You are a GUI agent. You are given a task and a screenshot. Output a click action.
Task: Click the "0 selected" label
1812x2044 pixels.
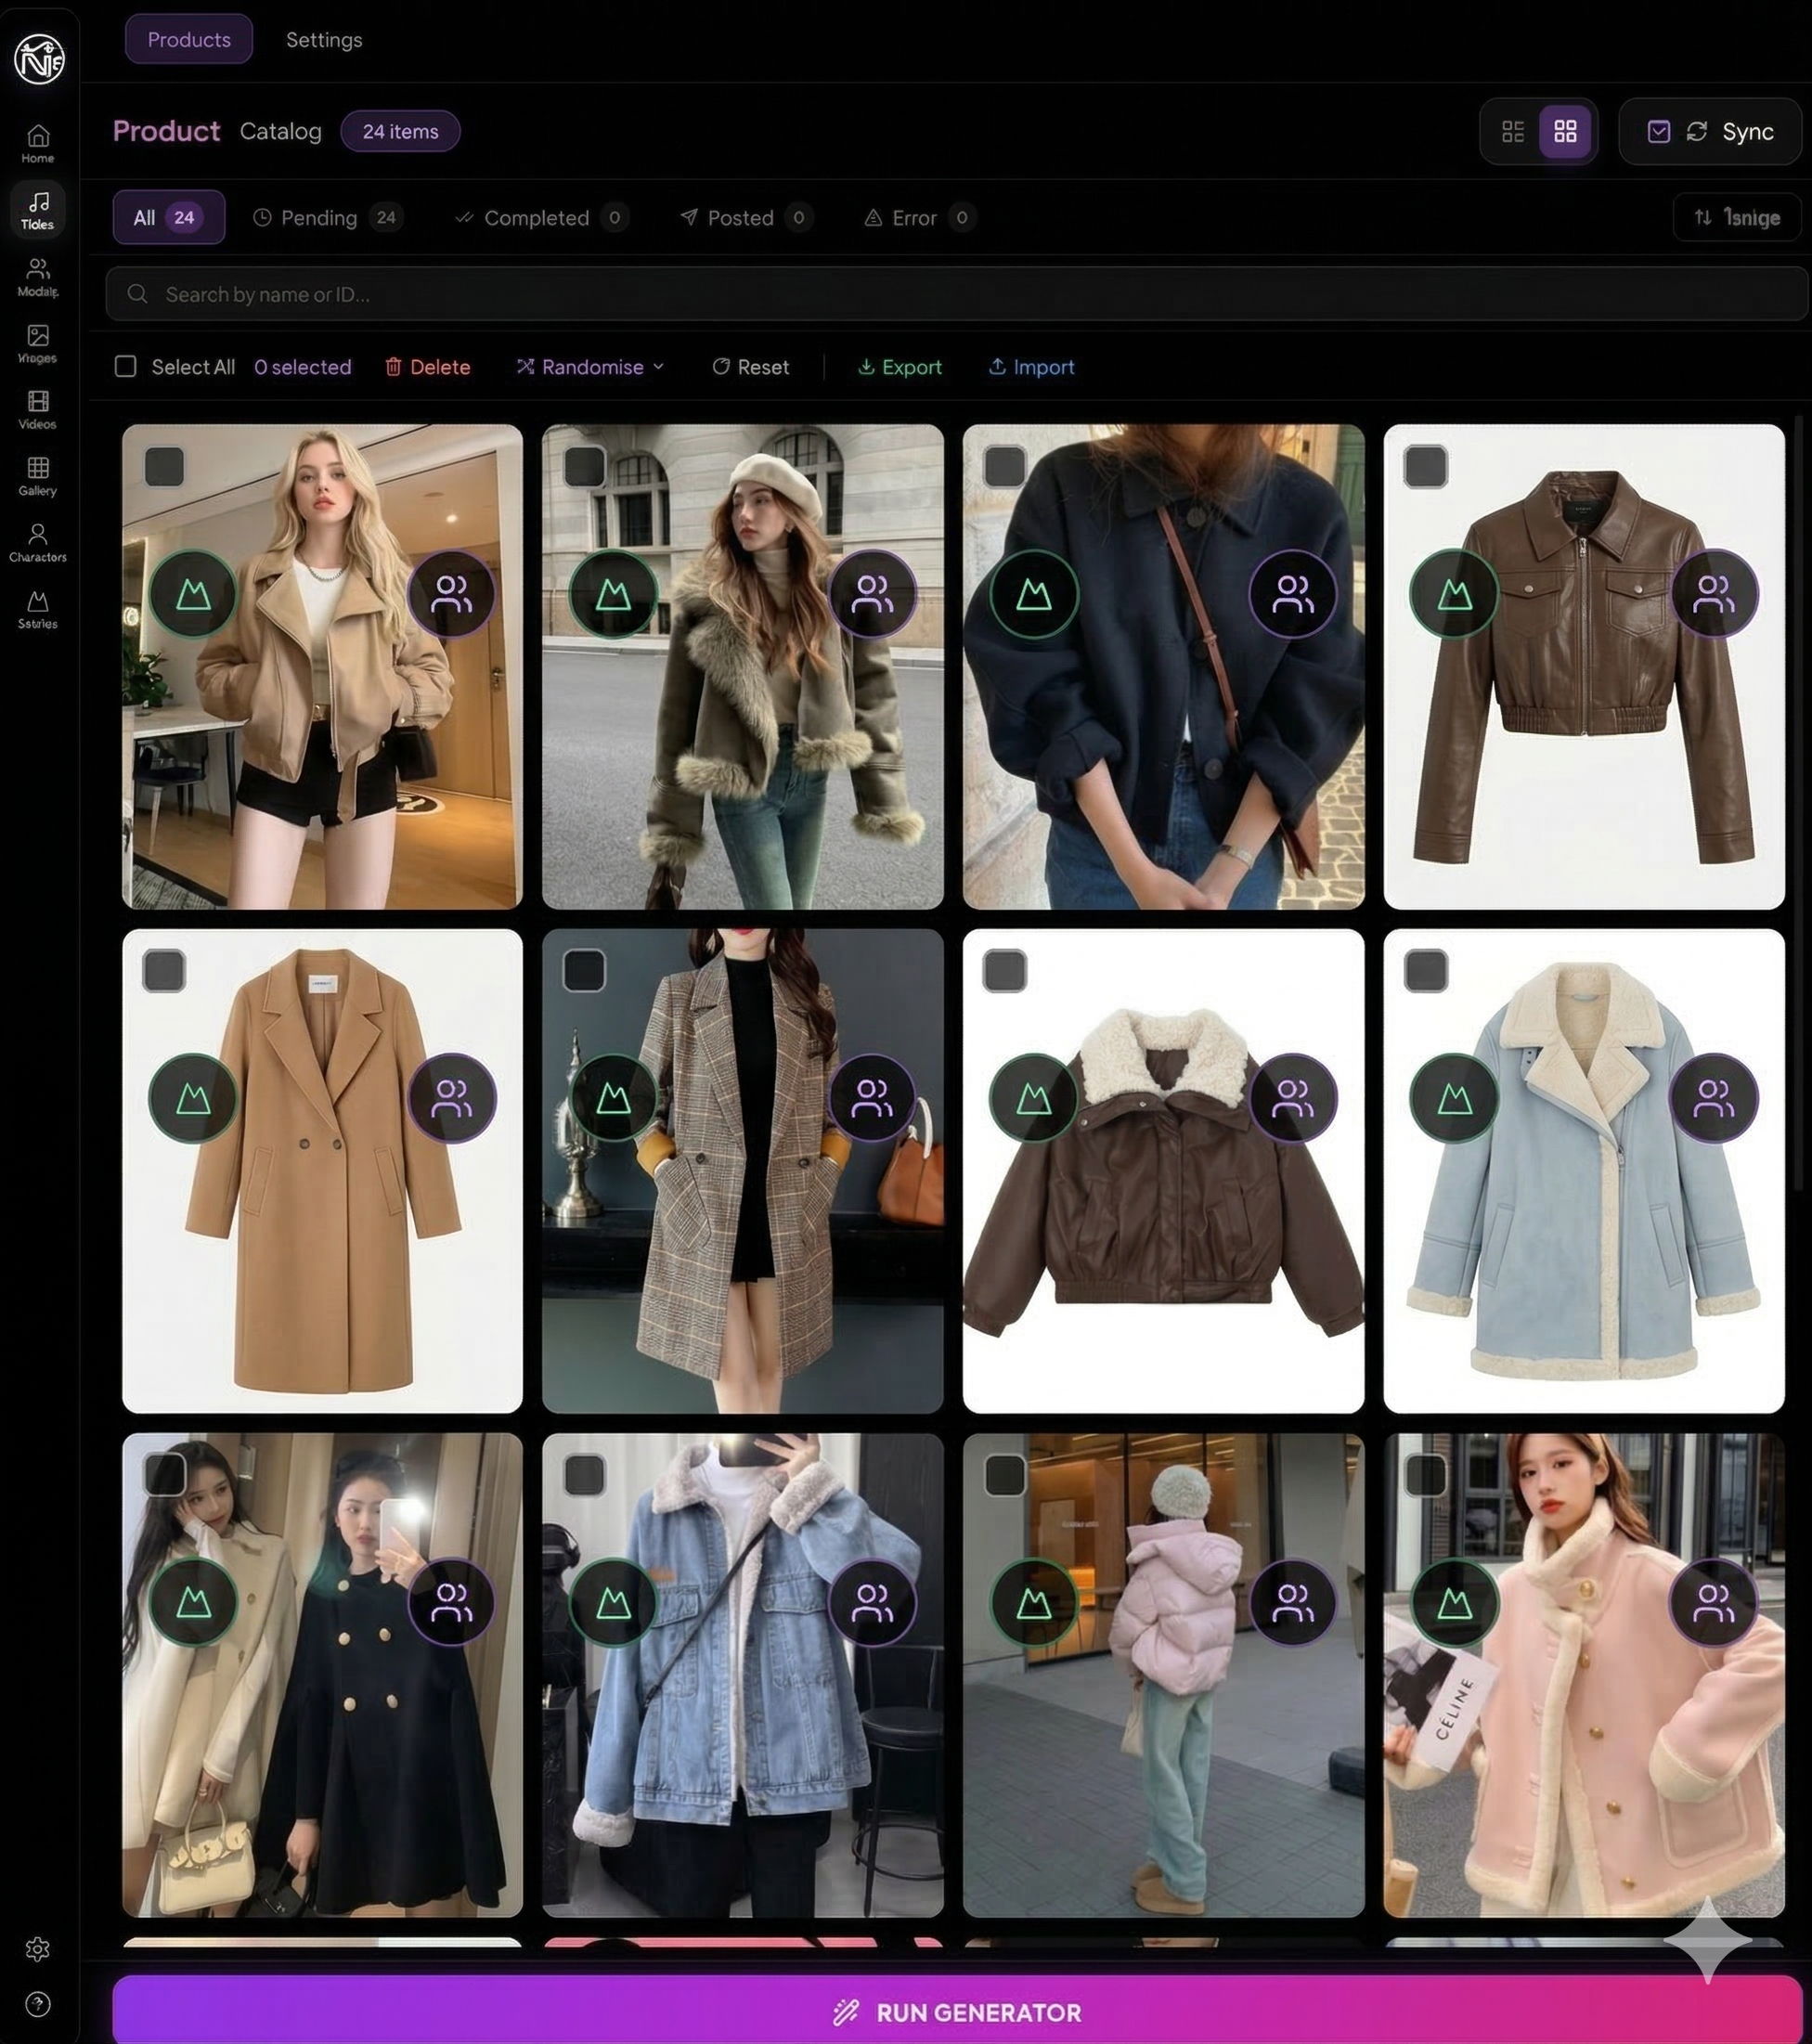[303, 367]
